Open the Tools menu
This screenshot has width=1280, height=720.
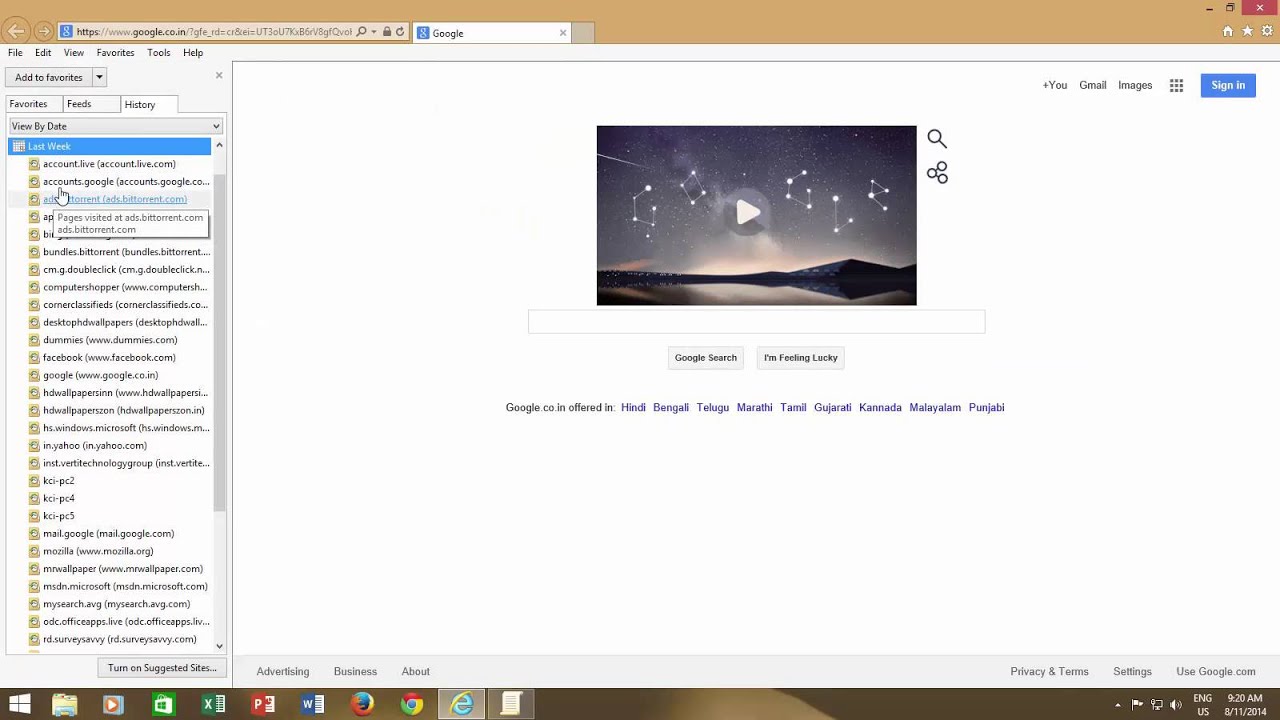pos(158,53)
